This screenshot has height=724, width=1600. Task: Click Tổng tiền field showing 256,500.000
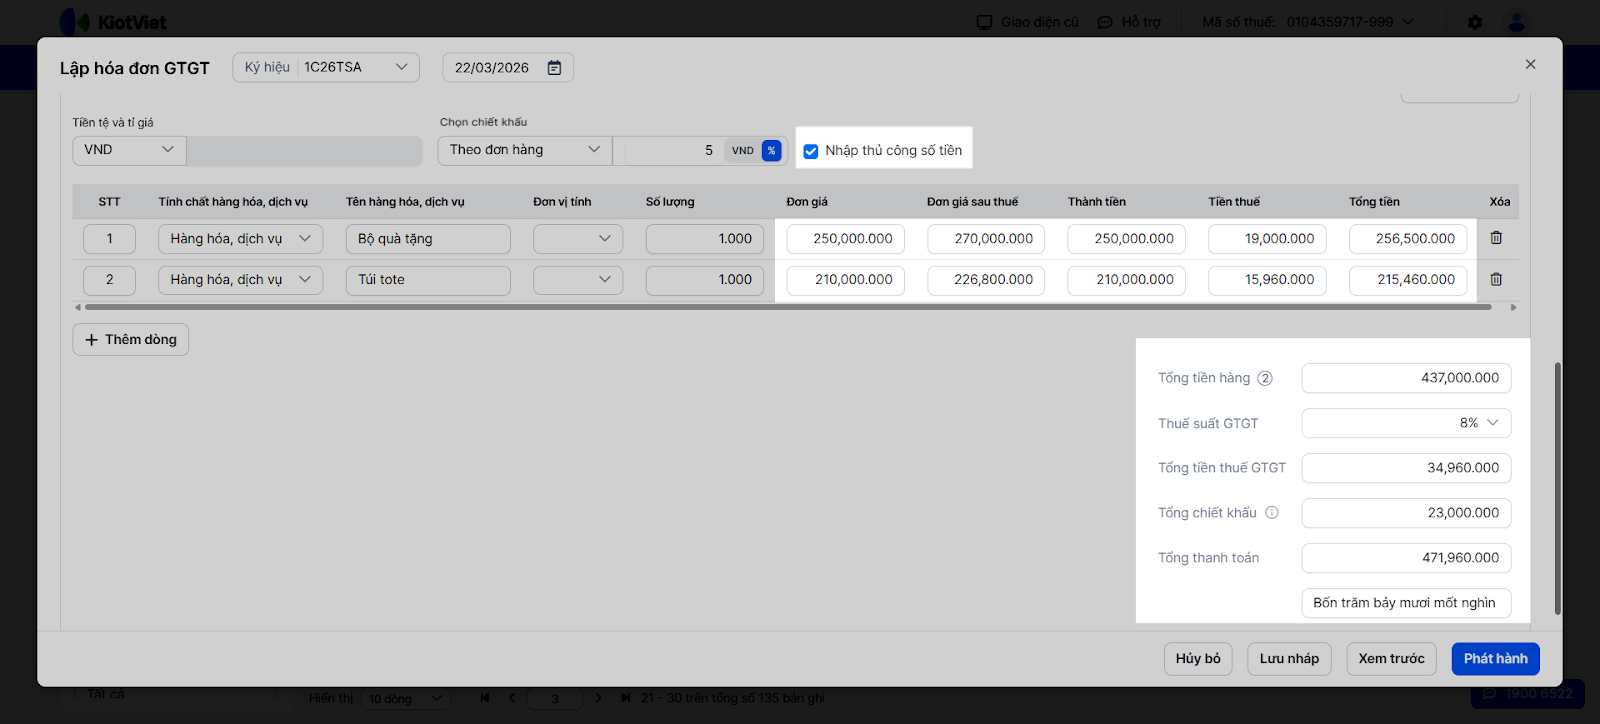[1408, 239]
